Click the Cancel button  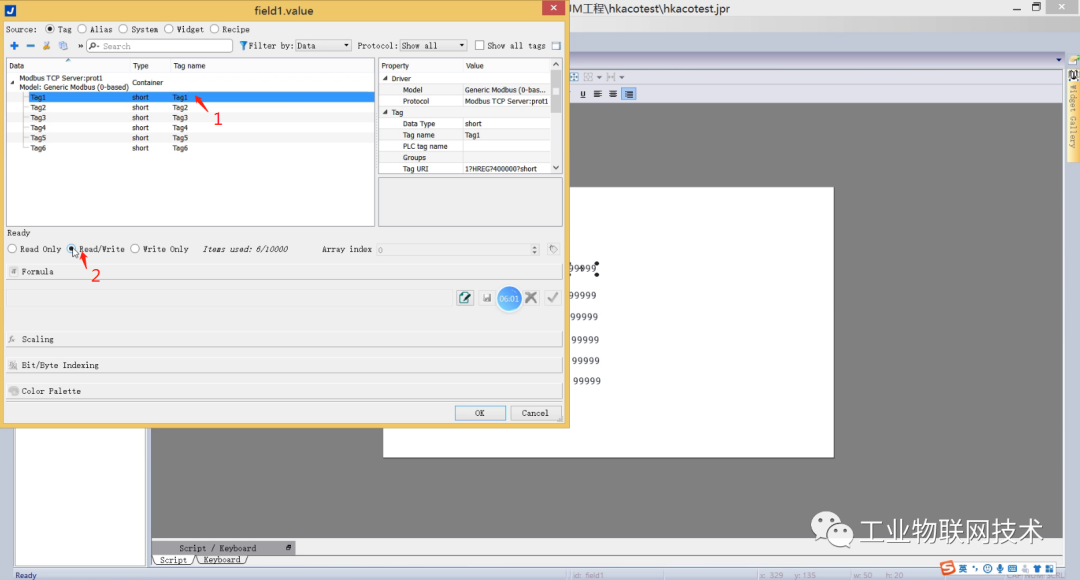[x=535, y=412]
